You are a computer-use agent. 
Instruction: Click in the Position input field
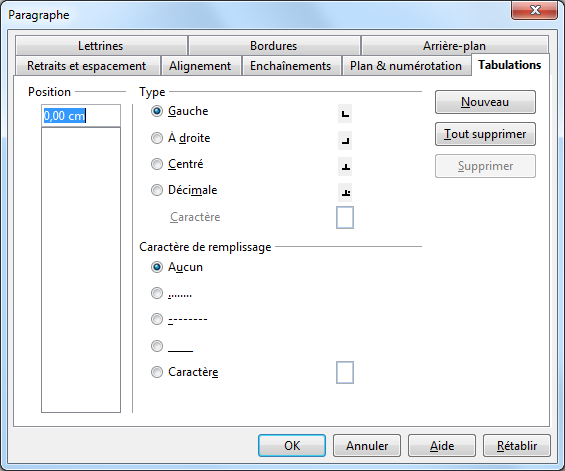pyautogui.click(x=81, y=116)
